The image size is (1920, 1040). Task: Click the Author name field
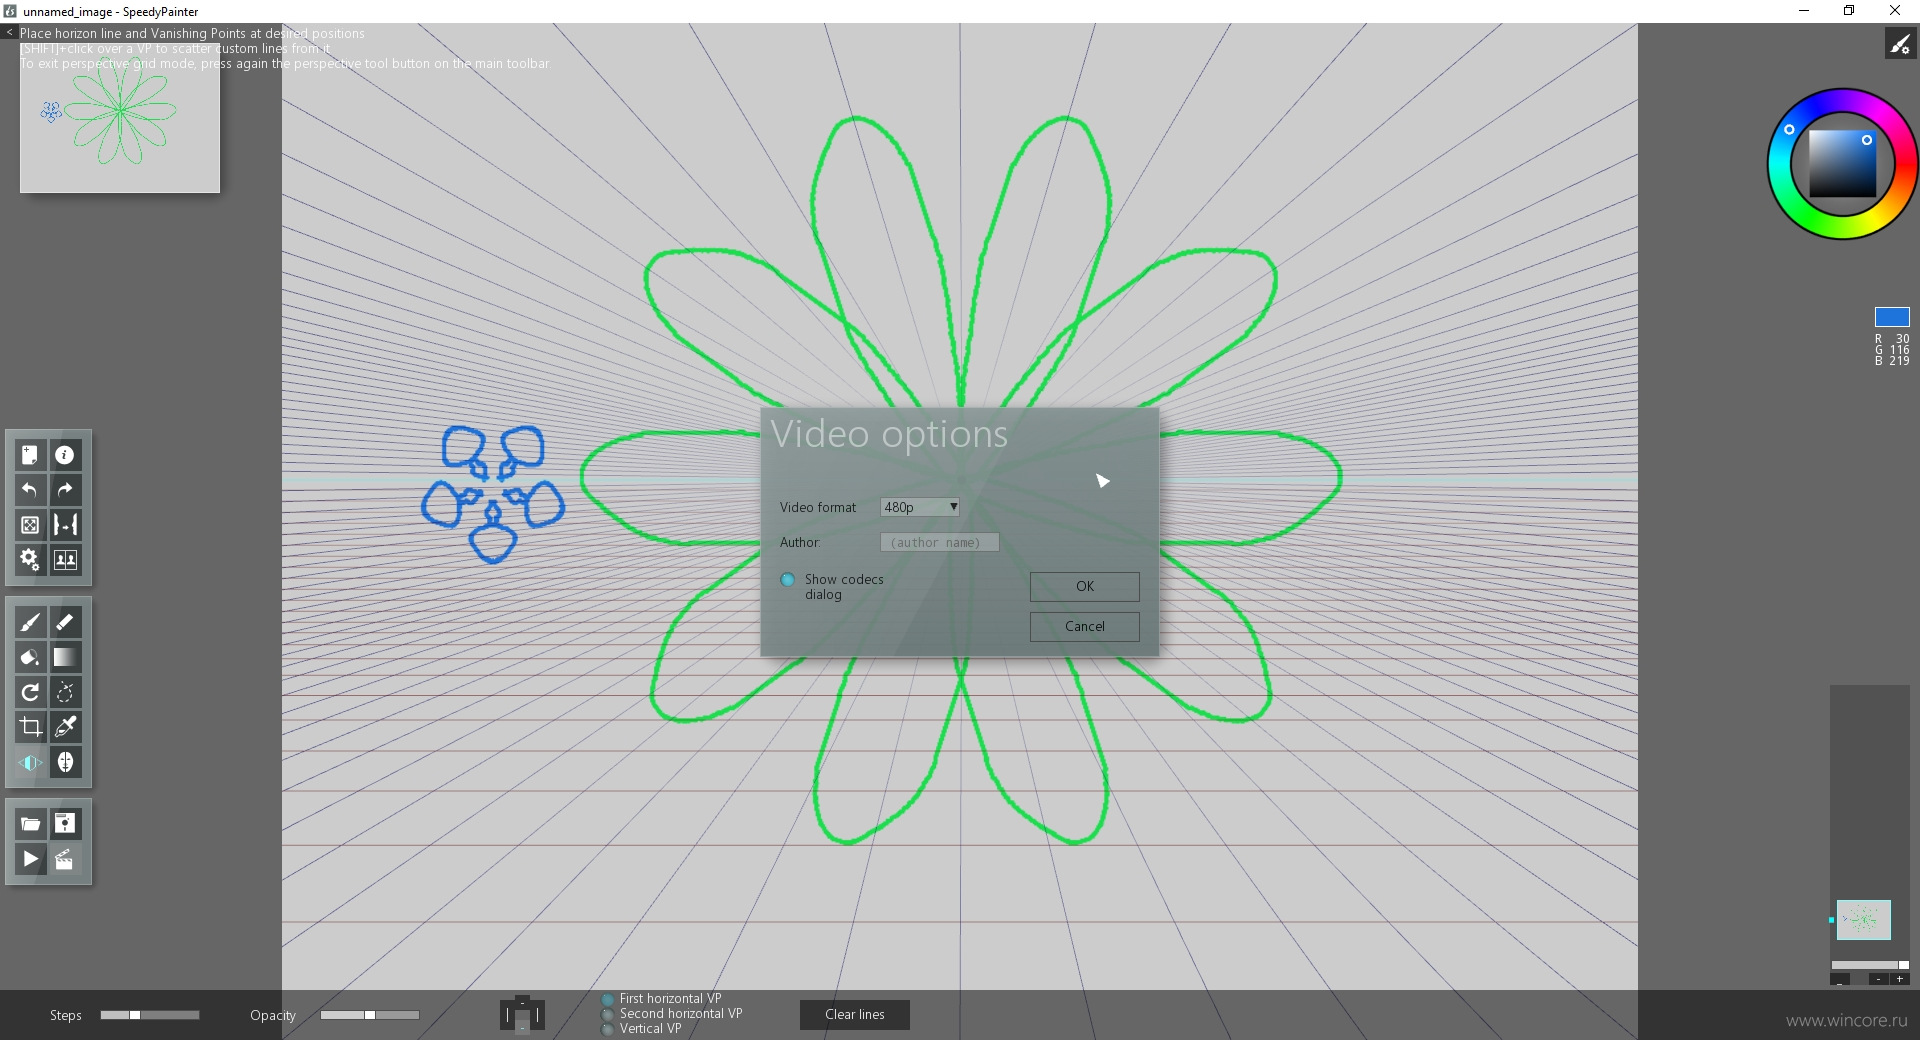939,542
